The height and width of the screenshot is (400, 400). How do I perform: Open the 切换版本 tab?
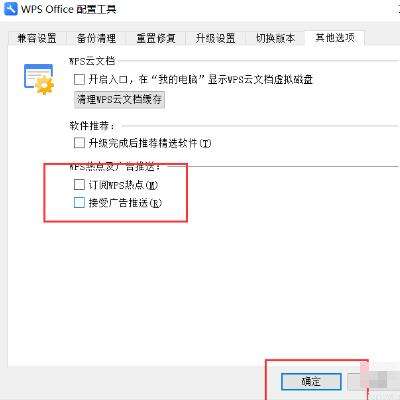pyautogui.click(x=275, y=38)
